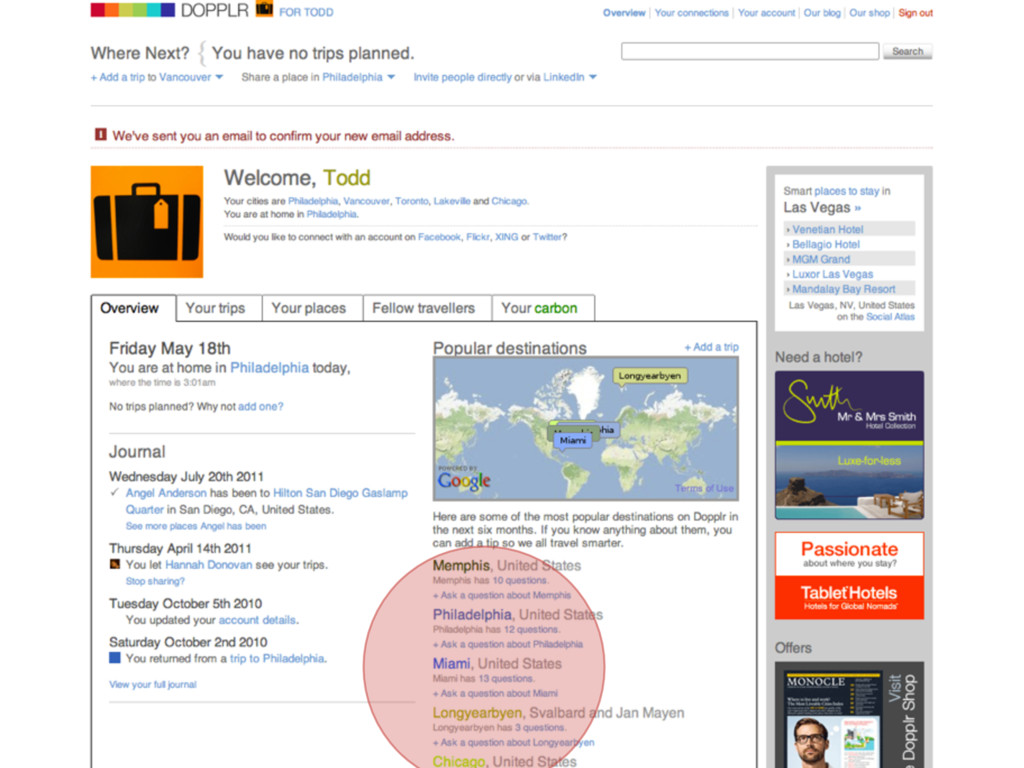Click Invite people directly link
The height and width of the screenshot is (768, 1024).
coord(462,77)
